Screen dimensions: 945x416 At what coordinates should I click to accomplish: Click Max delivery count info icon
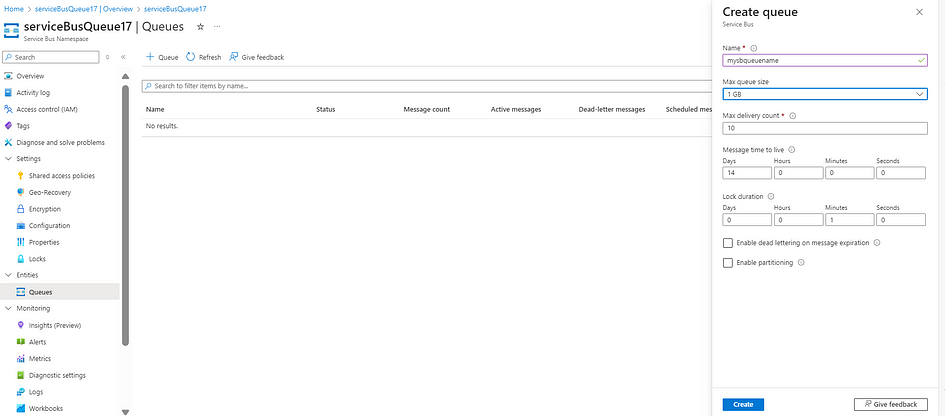click(x=793, y=115)
